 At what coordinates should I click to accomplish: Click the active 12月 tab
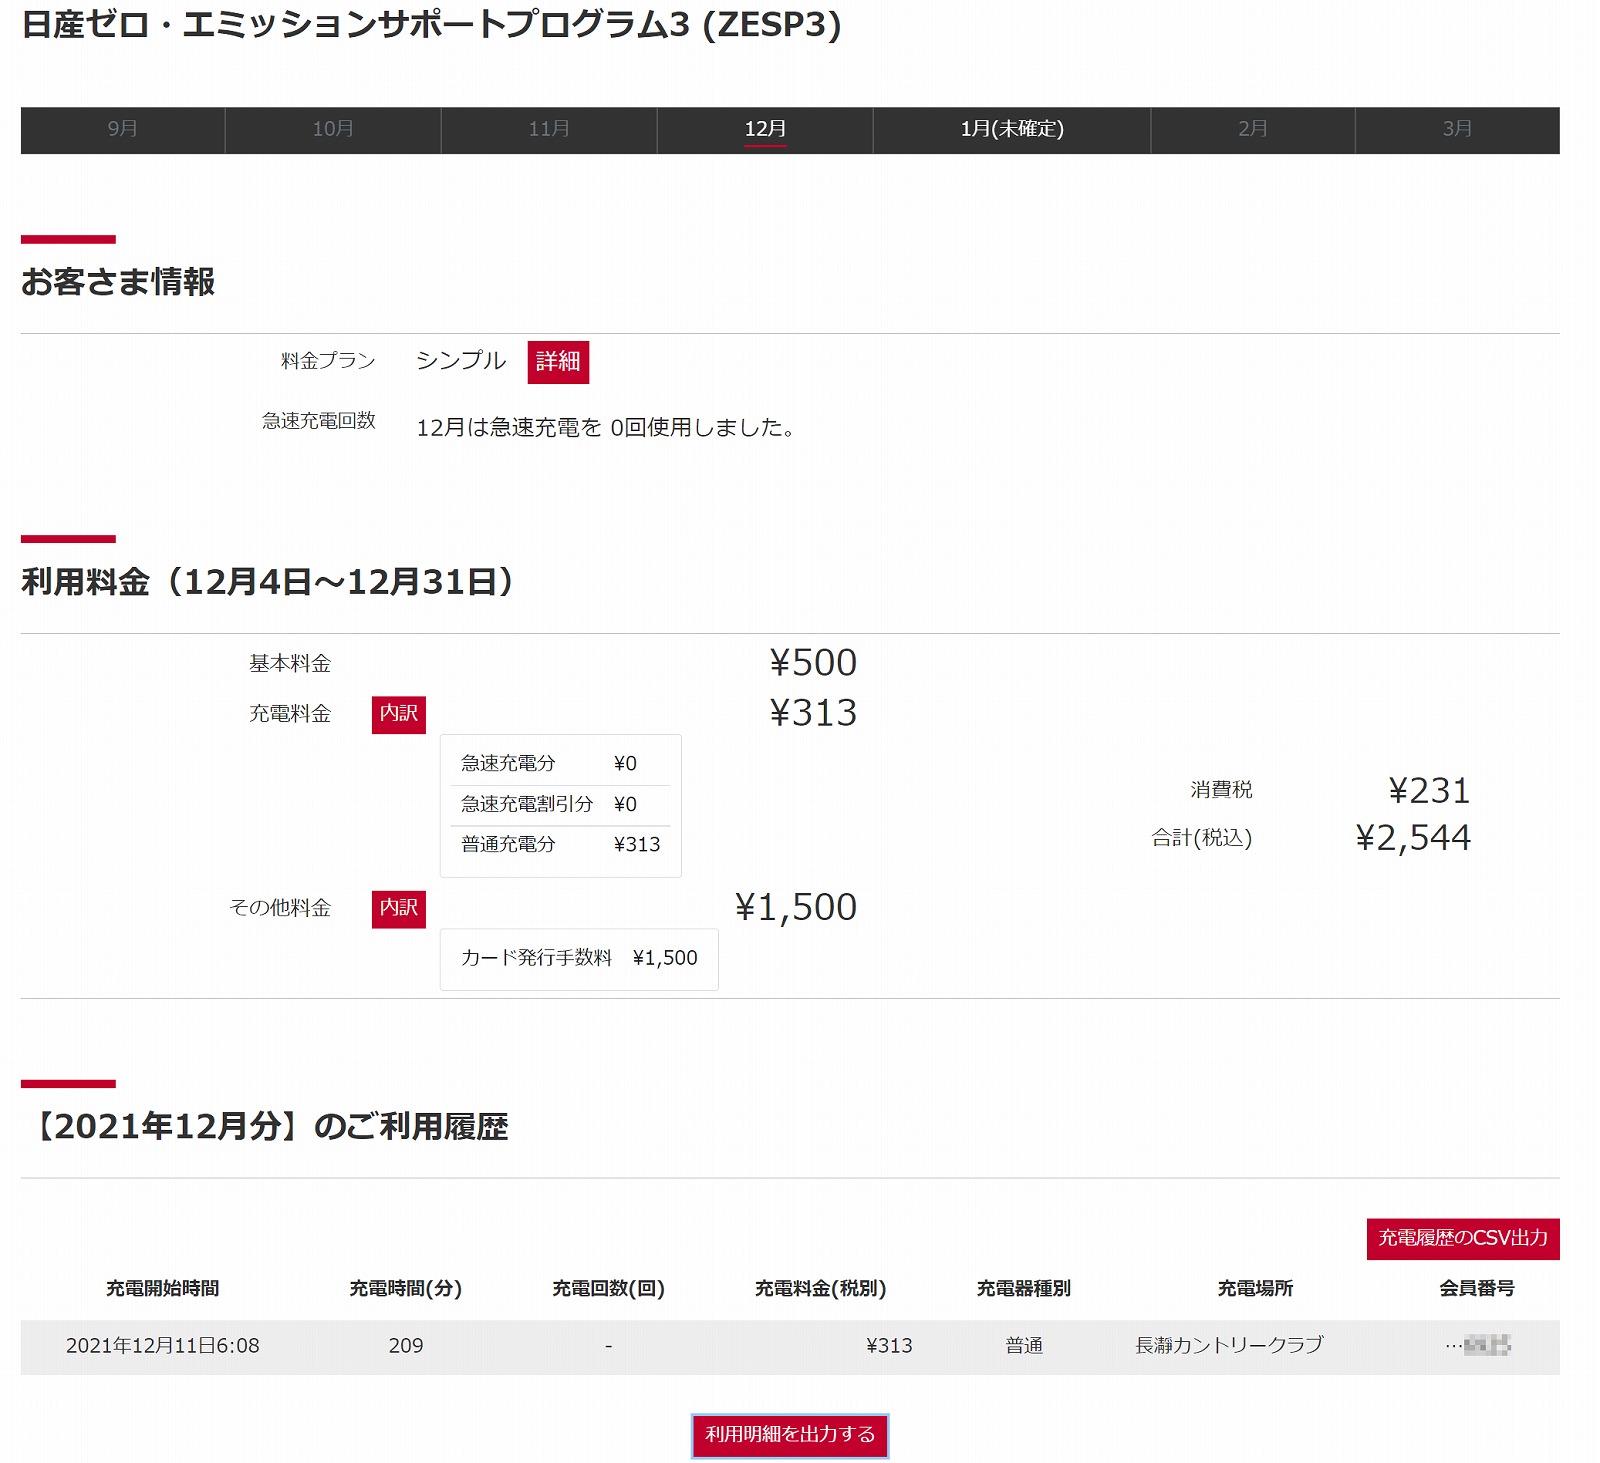765,129
